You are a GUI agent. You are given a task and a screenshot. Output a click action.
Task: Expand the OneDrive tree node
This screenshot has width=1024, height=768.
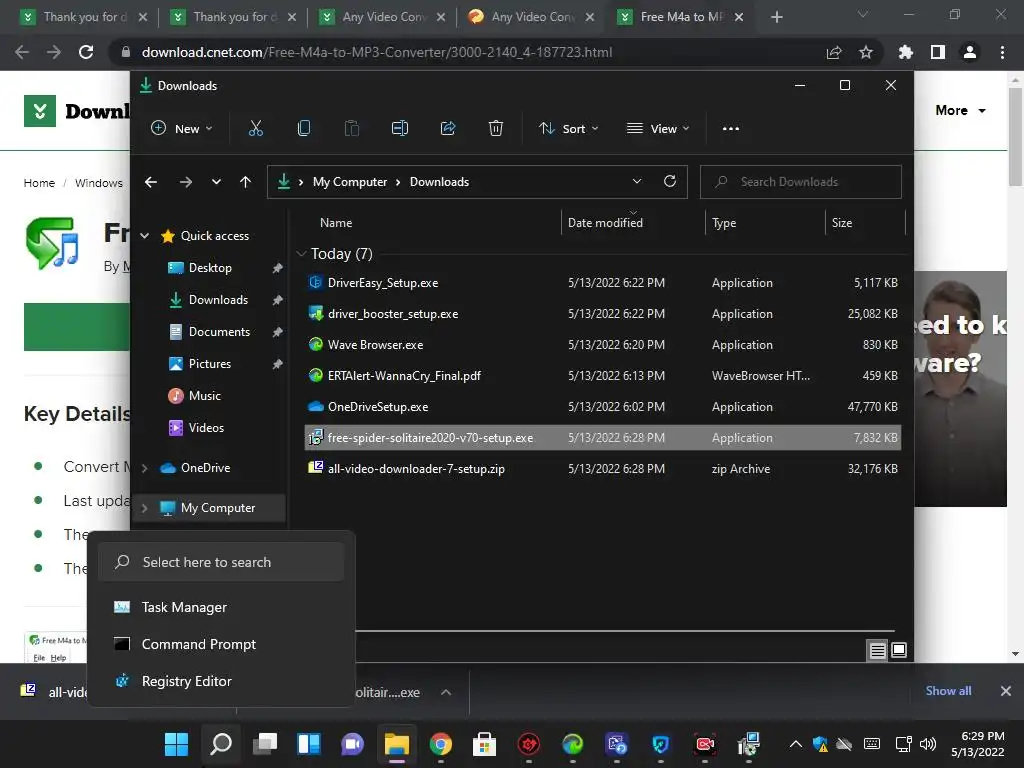(144, 468)
